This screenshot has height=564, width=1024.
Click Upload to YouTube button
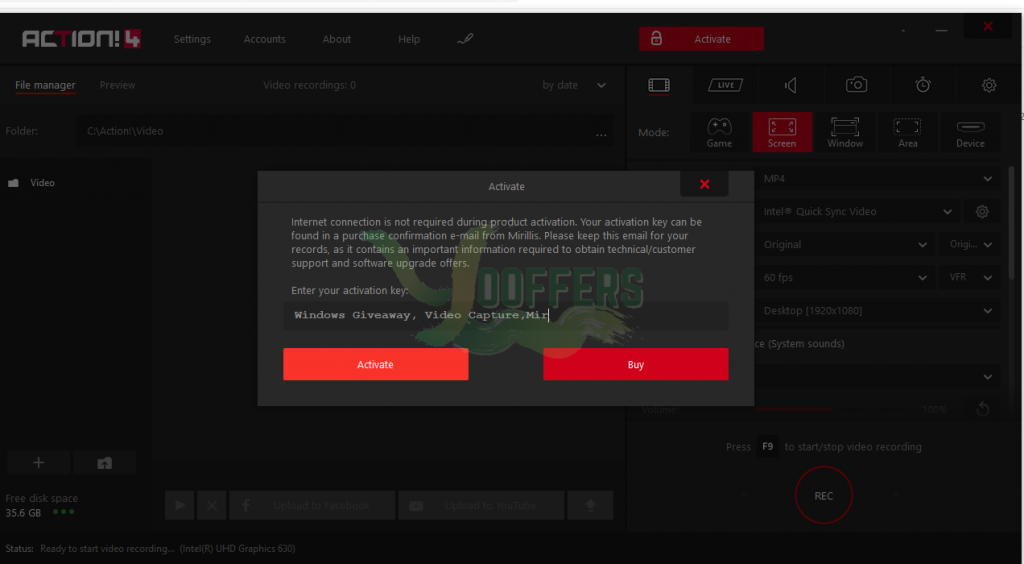(x=481, y=505)
